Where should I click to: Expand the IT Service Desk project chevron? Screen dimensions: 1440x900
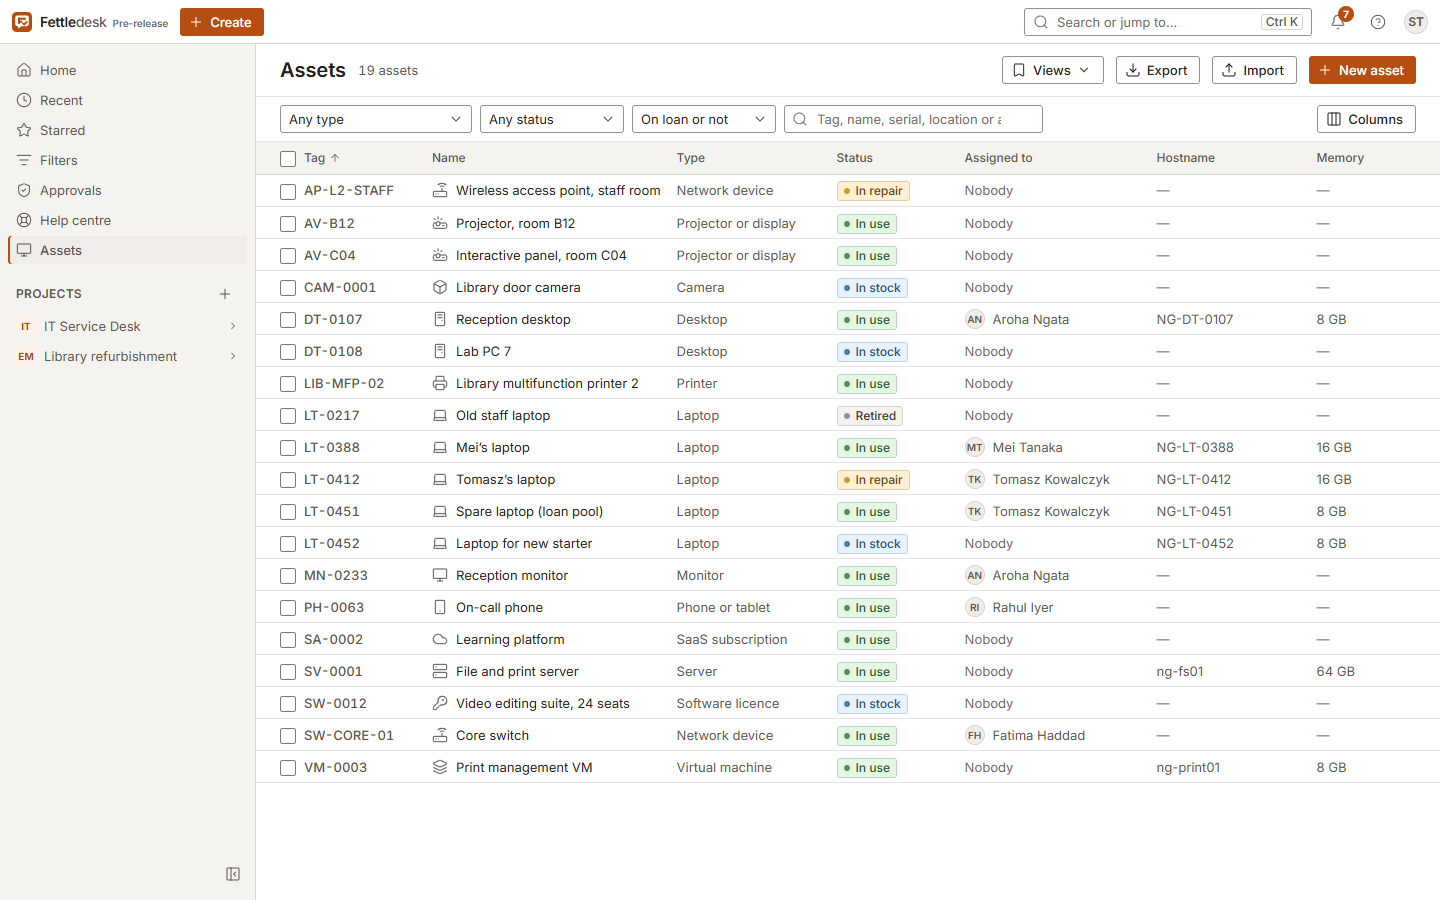(233, 326)
